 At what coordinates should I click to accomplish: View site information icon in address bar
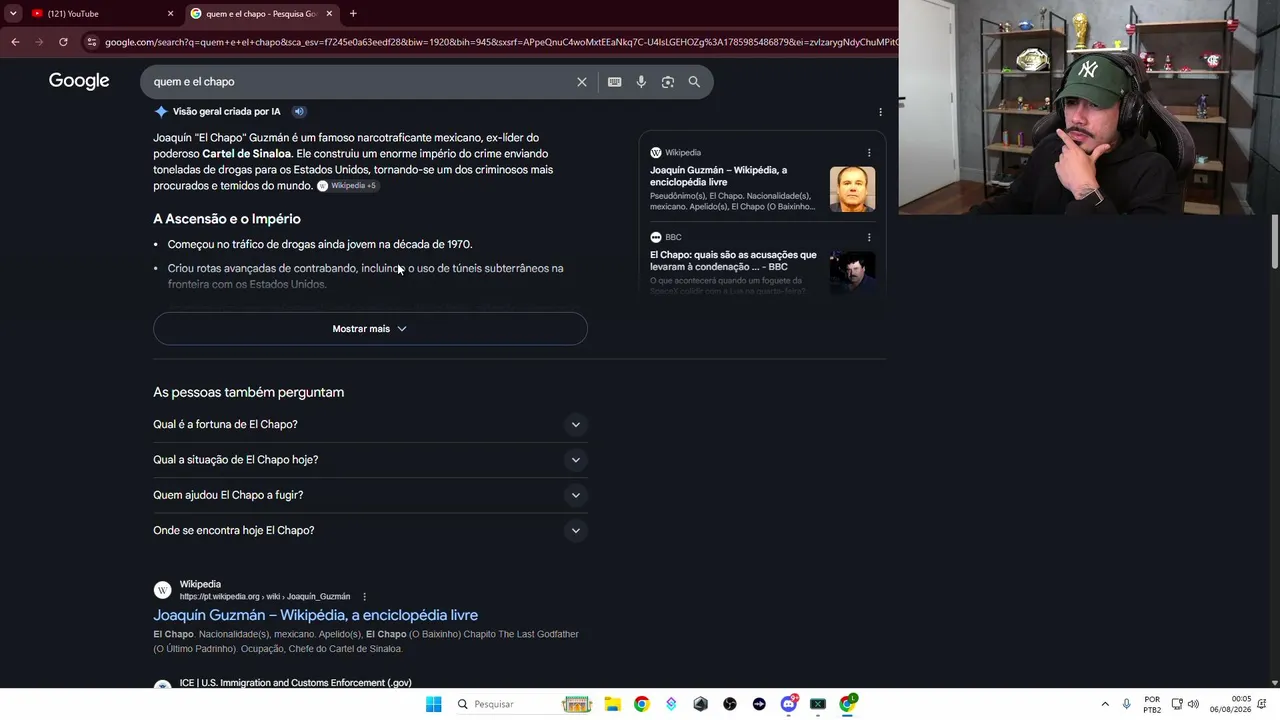tap(92, 42)
